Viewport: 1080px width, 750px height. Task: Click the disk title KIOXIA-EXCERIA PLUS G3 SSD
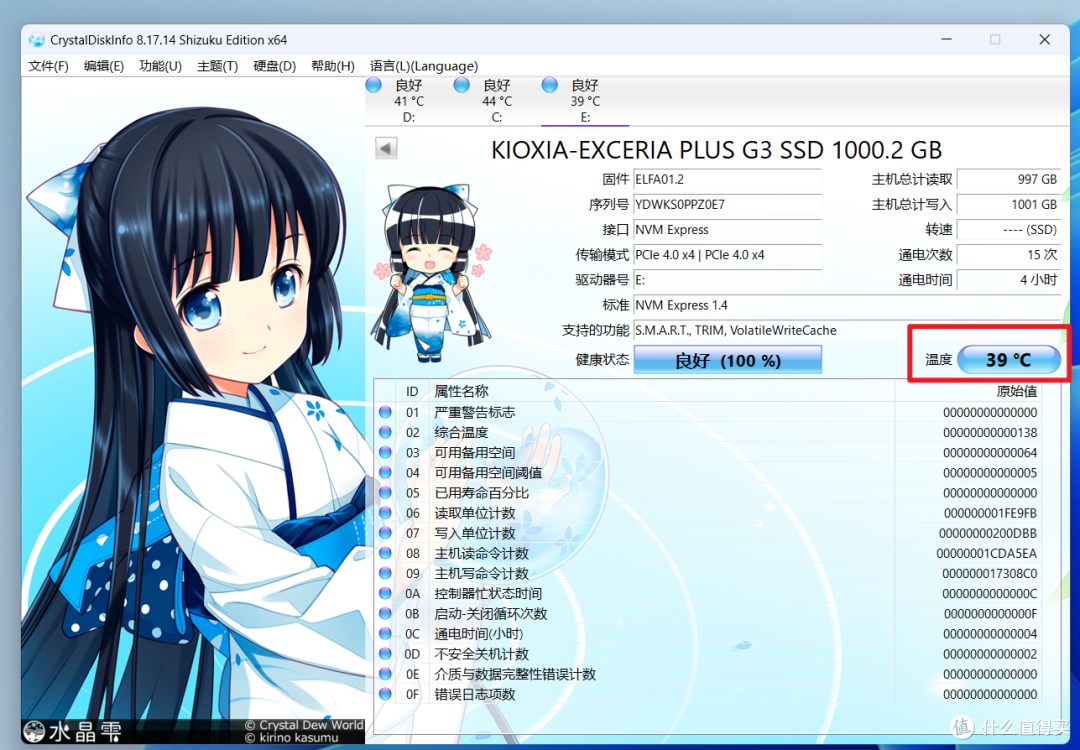click(x=716, y=149)
